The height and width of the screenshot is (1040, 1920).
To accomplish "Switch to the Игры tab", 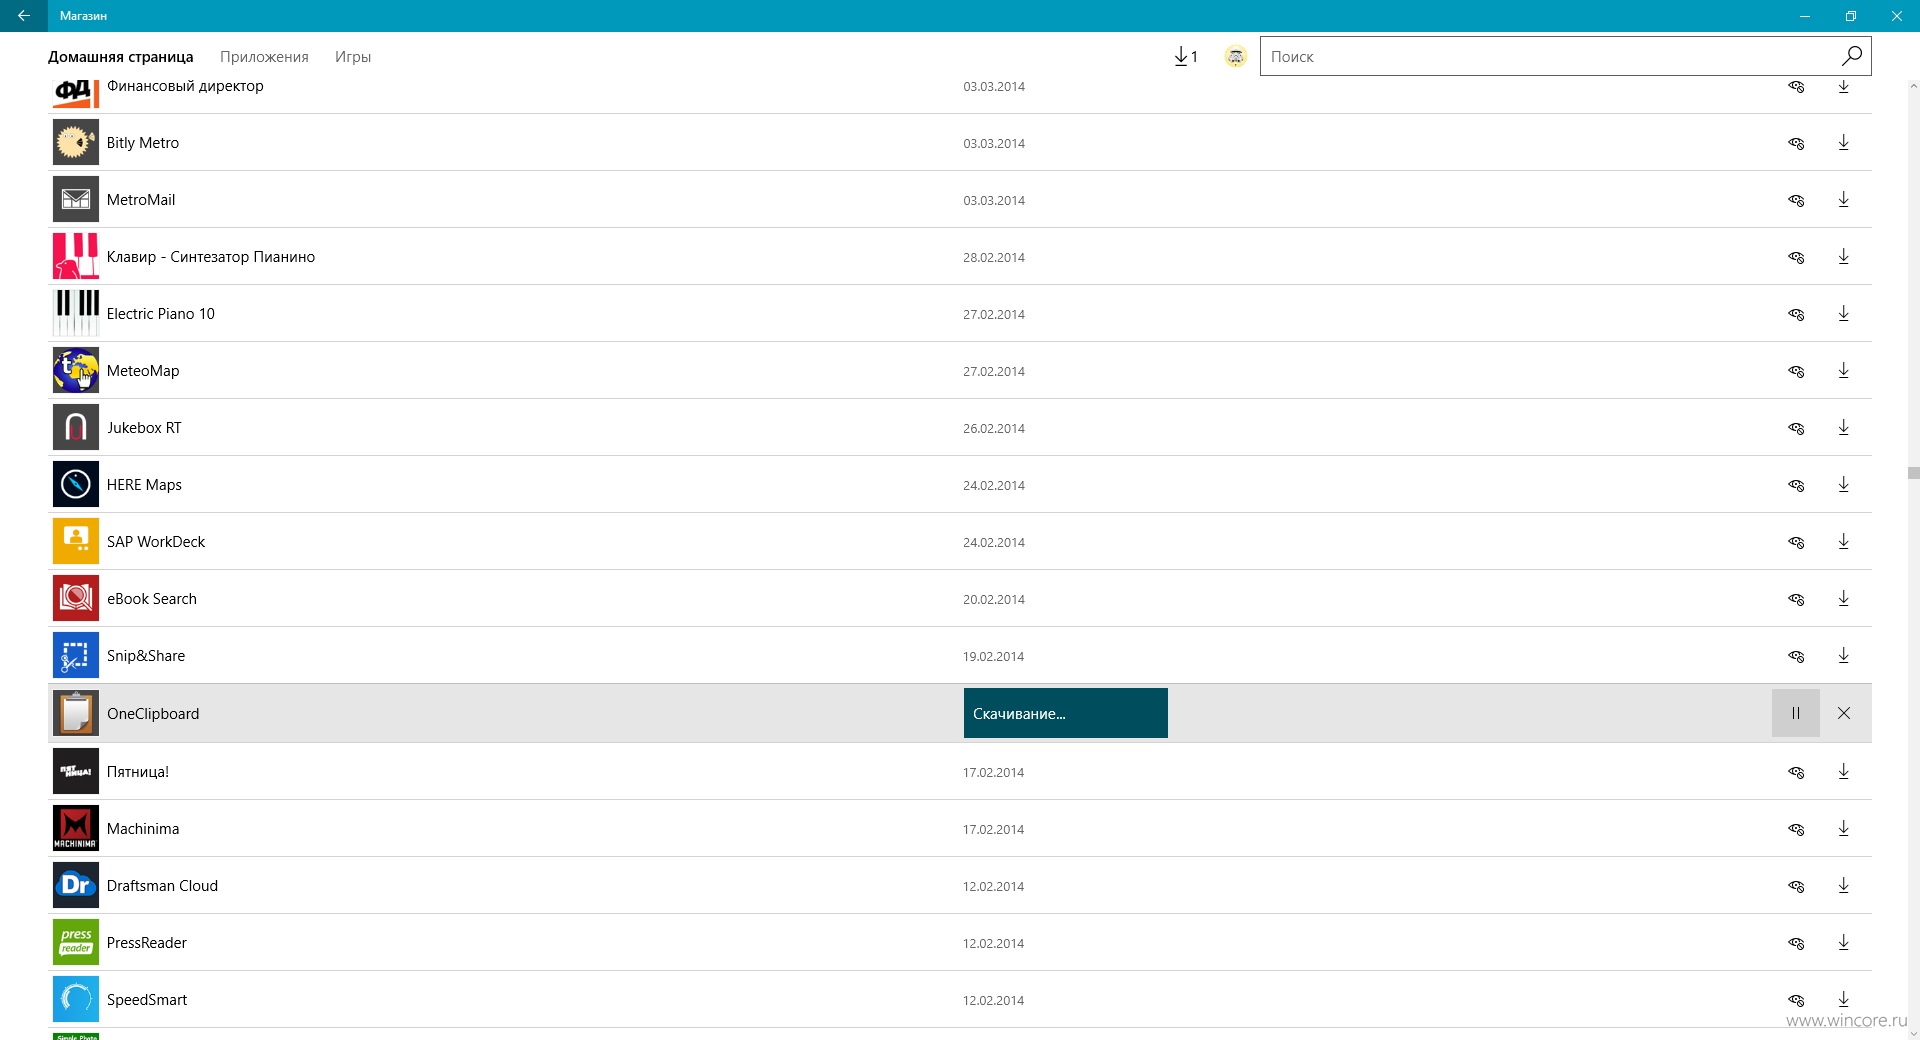I will pos(353,57).
